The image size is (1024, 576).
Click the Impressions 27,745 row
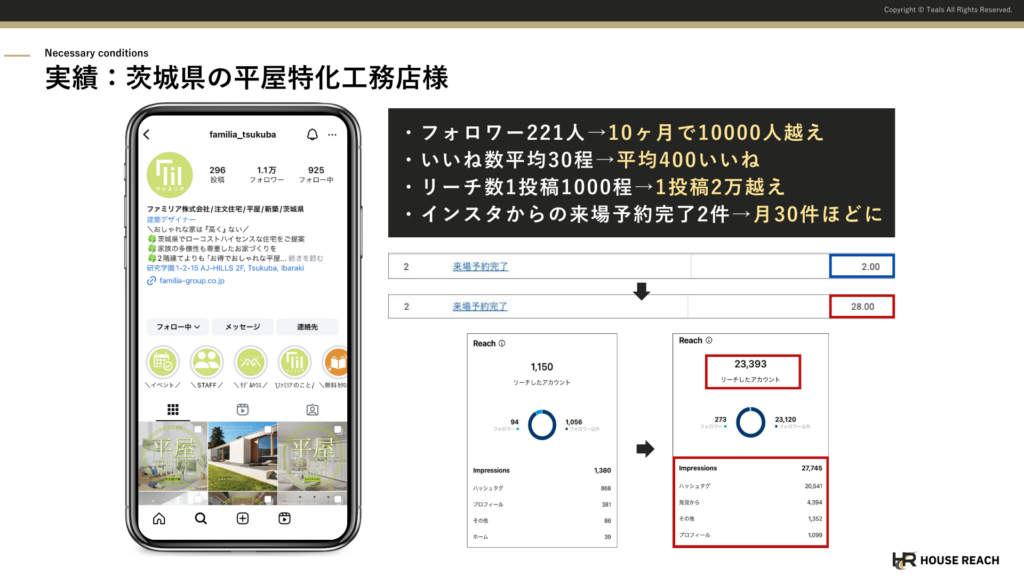tap(750, 468)
